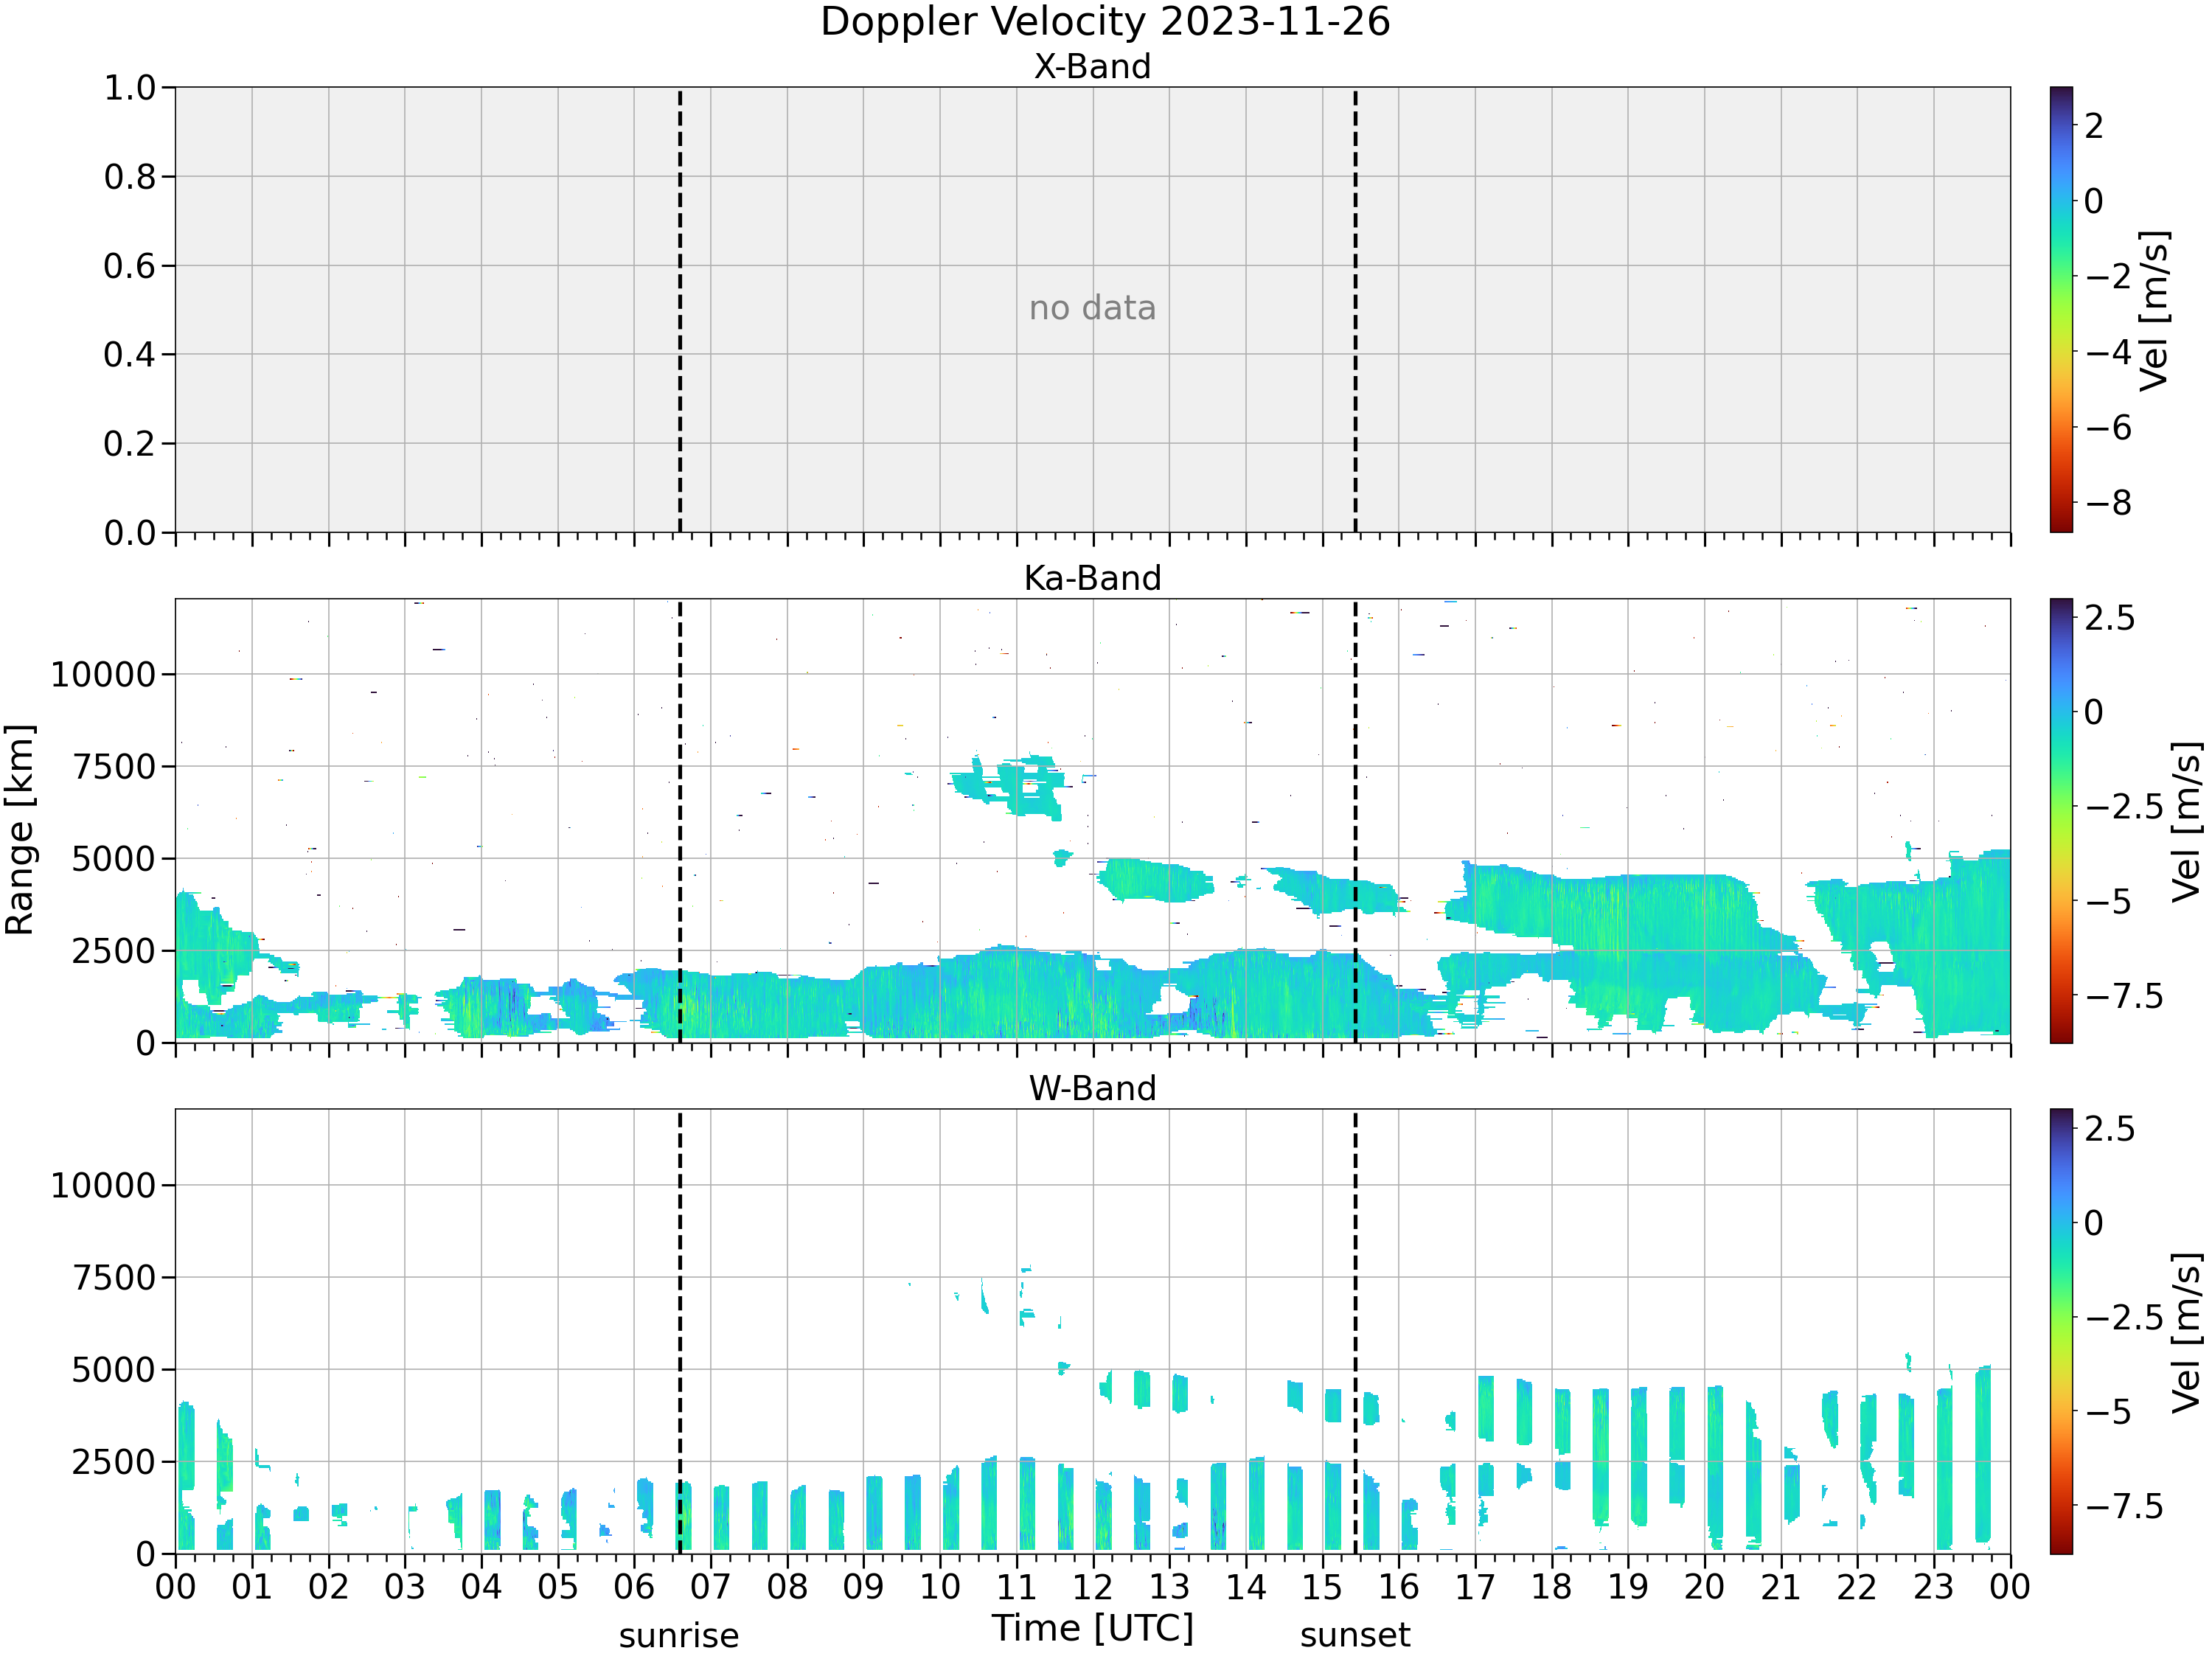
Task: Click the Ka-Band velocity colorbar
Action: (x=2061, y=821)
